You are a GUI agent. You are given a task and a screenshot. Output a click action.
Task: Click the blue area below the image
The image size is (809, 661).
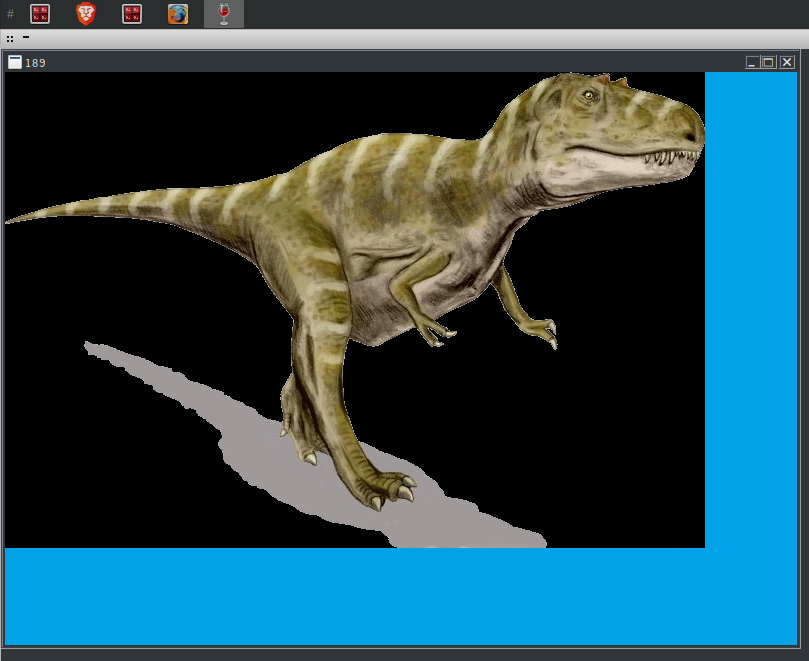click(400, 597)
